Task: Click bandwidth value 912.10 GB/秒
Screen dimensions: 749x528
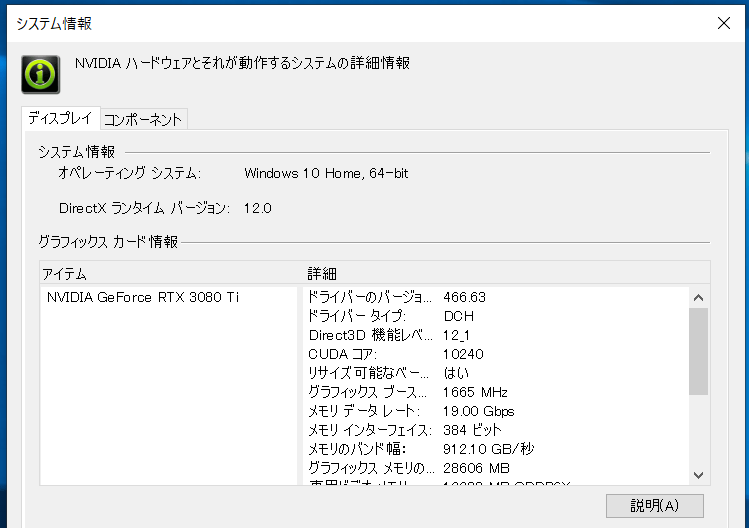Action: (x=488, y=449)
